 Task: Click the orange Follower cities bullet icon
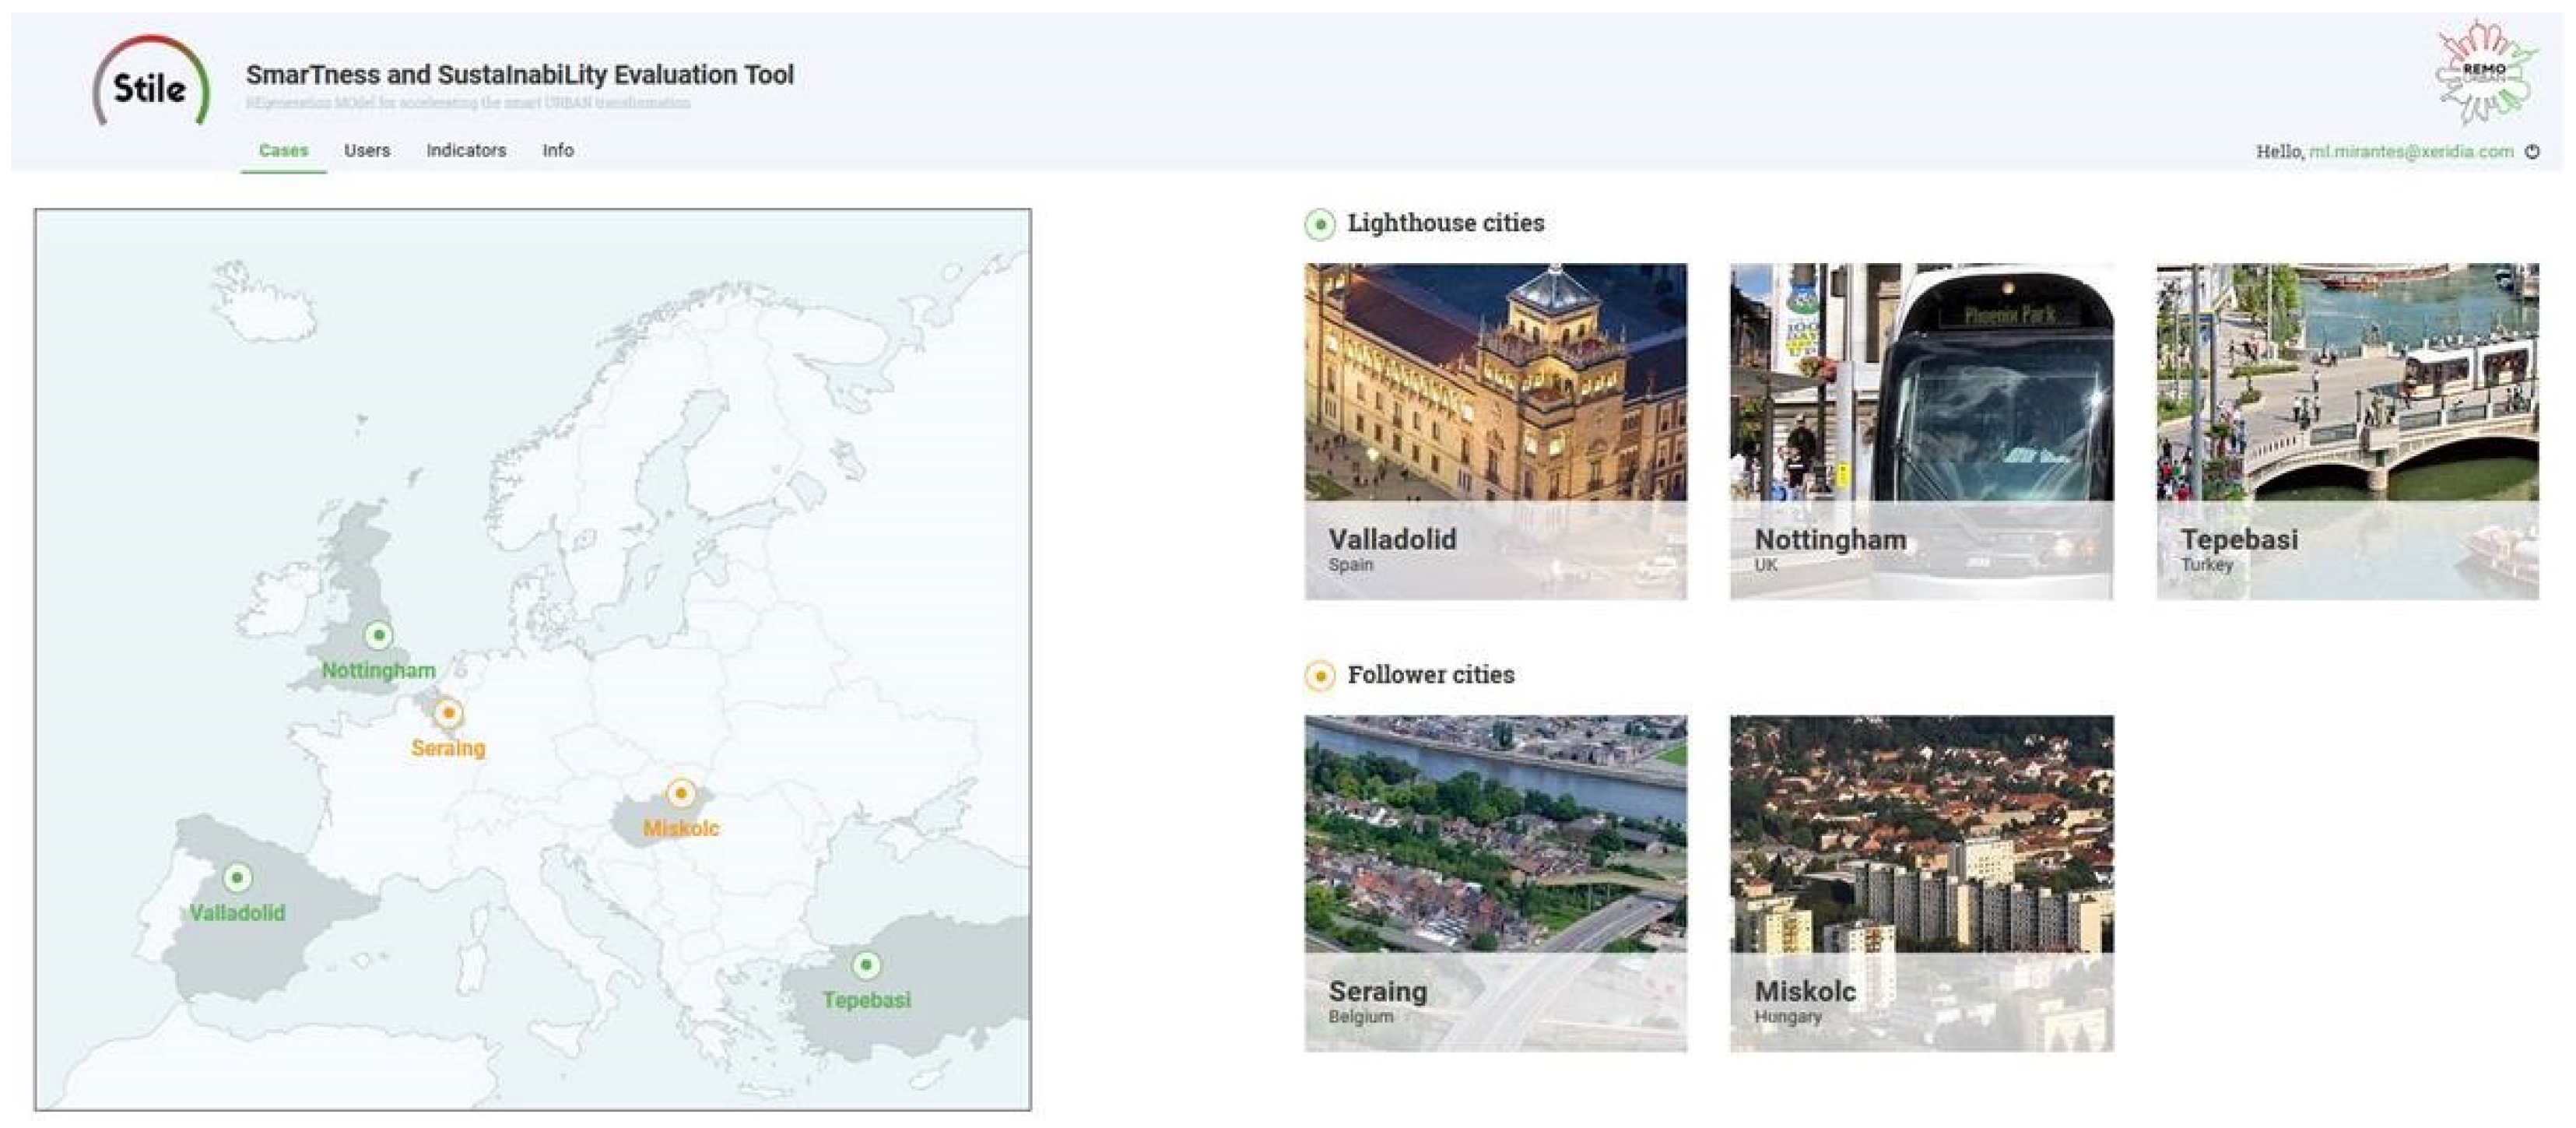tap(1319, 676)
